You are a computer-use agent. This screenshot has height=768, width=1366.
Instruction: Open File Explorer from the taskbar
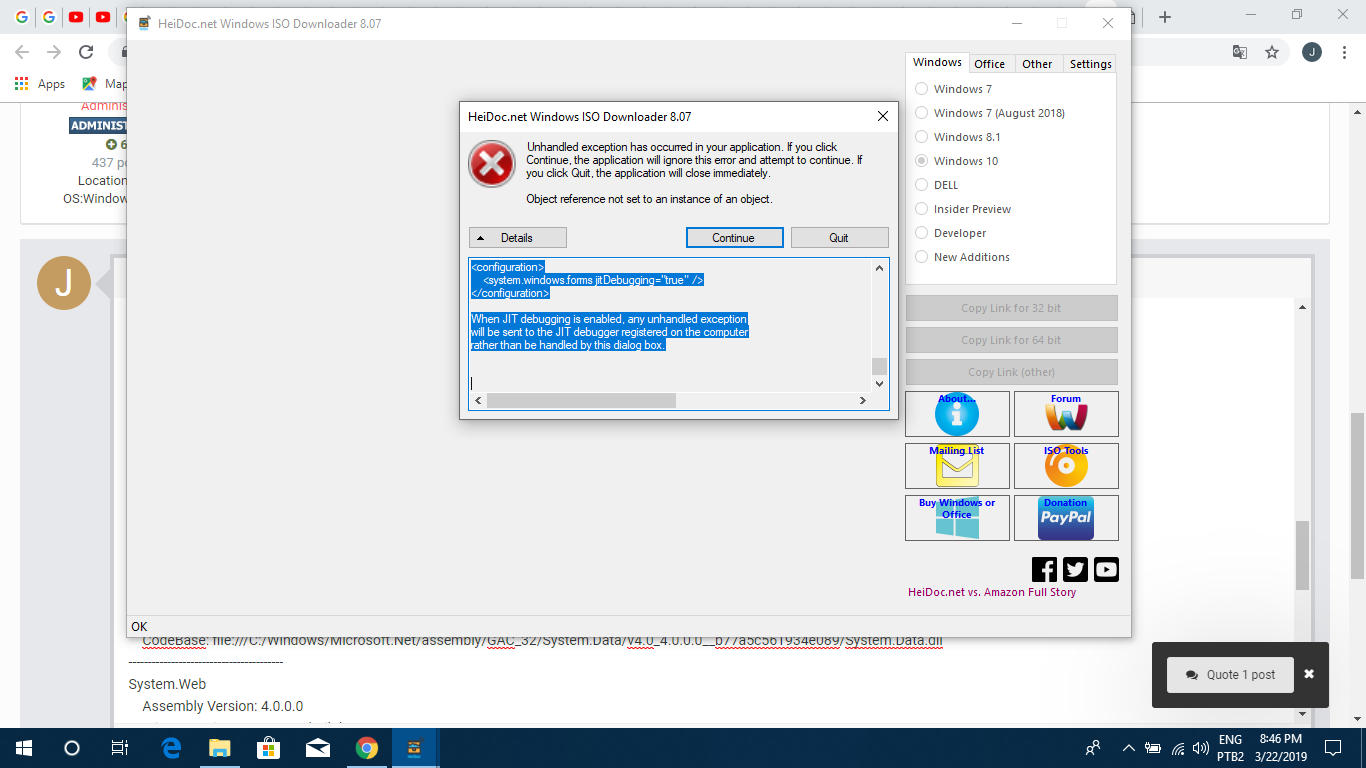pos(220,748)
